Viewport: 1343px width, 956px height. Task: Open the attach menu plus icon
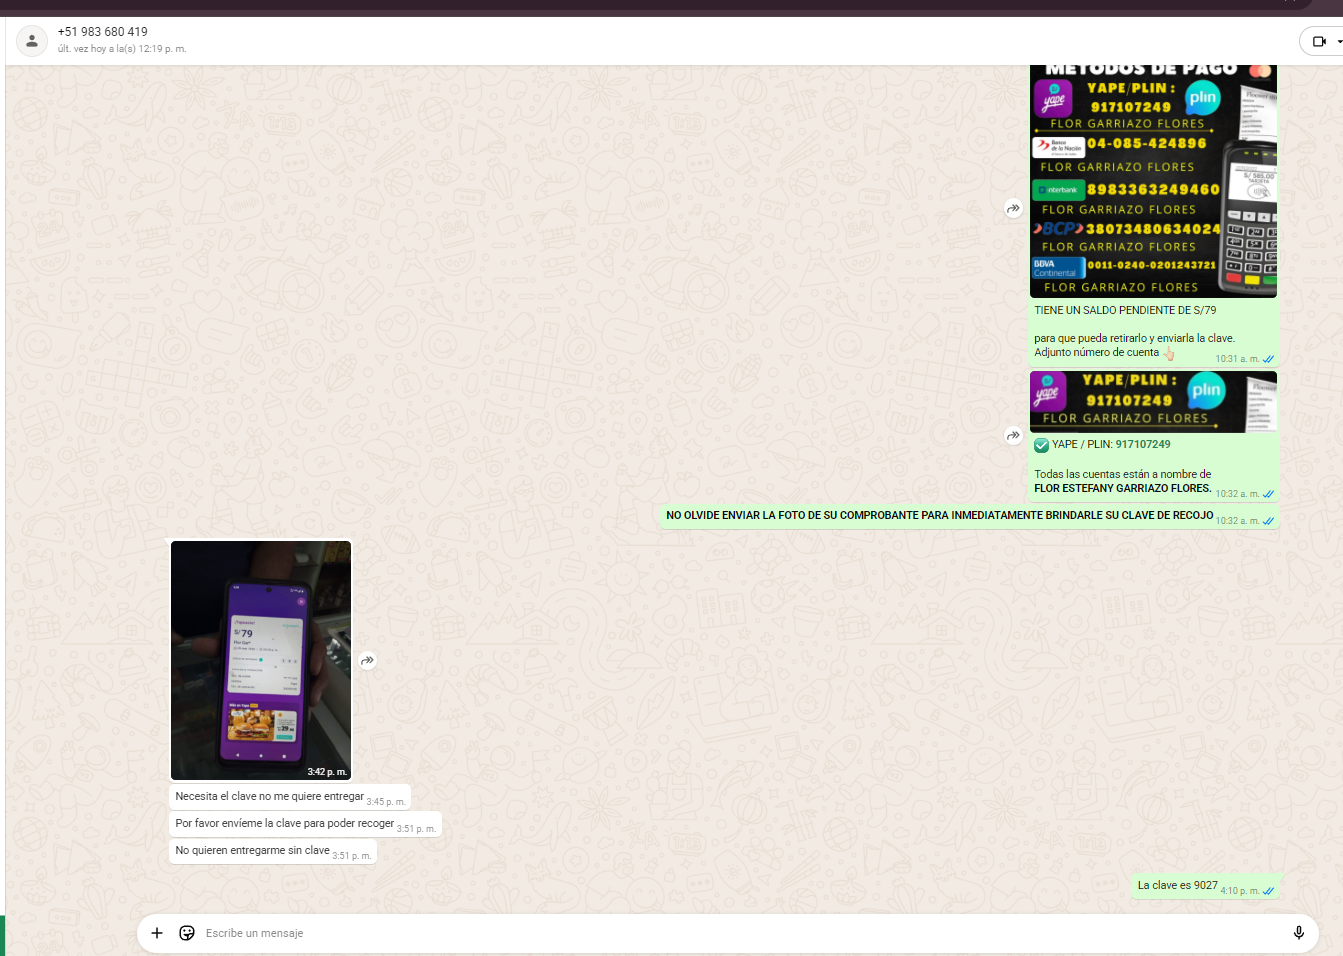(x=157, y=933)
